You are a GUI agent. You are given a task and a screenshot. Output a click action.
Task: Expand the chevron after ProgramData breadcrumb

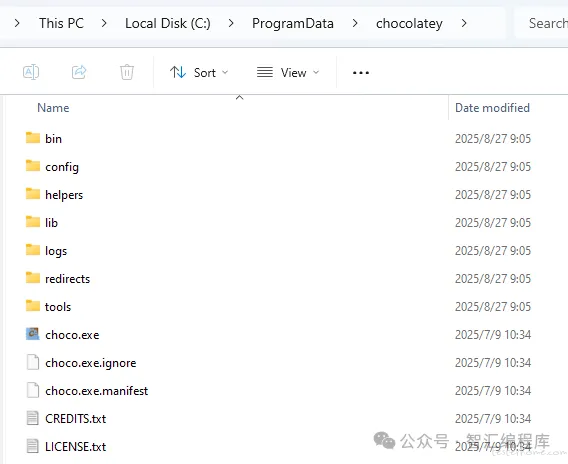355,24
